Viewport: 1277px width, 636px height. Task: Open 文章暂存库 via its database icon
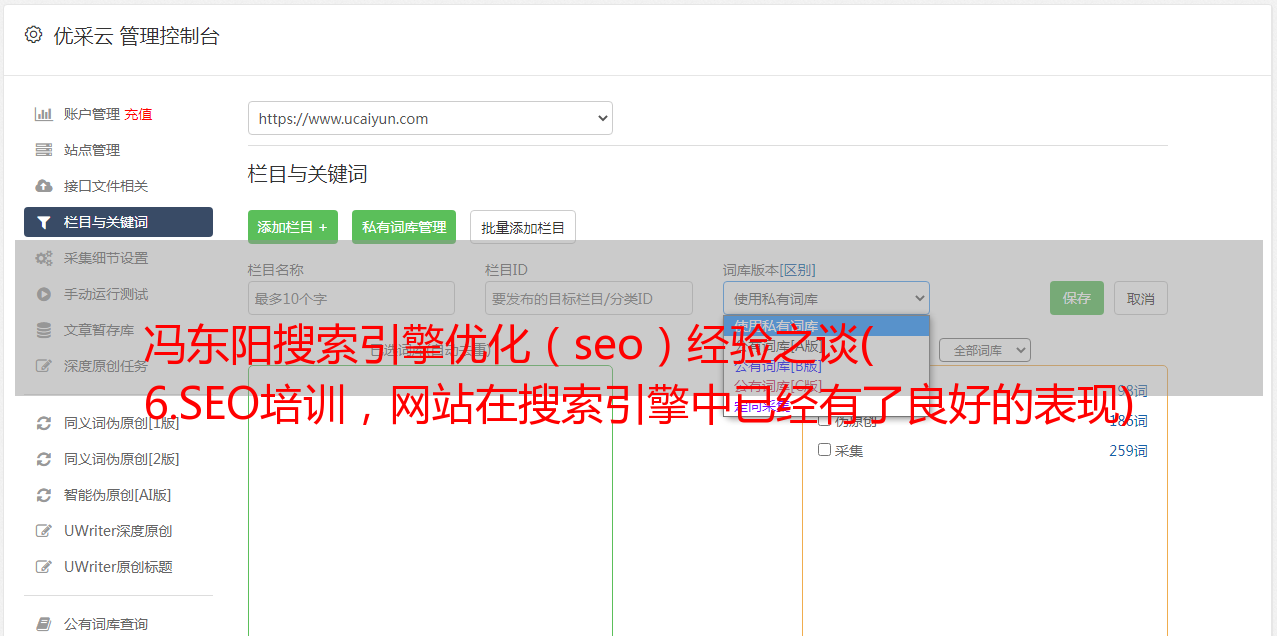(x=44, y=330)
